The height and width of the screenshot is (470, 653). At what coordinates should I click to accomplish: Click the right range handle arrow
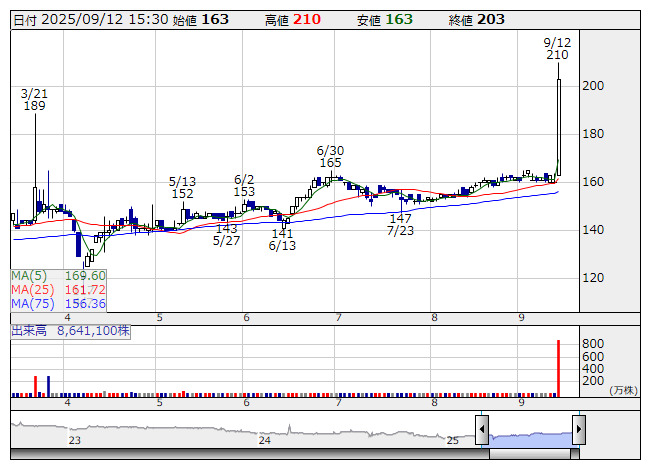click(x=578, y=431)
